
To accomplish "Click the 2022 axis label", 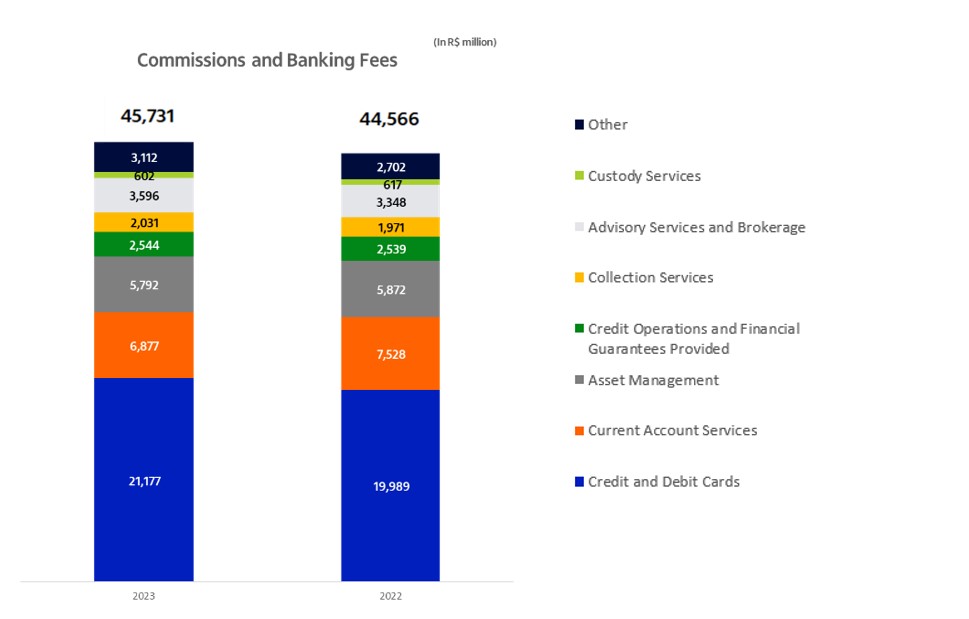I will tap(390, 596).
